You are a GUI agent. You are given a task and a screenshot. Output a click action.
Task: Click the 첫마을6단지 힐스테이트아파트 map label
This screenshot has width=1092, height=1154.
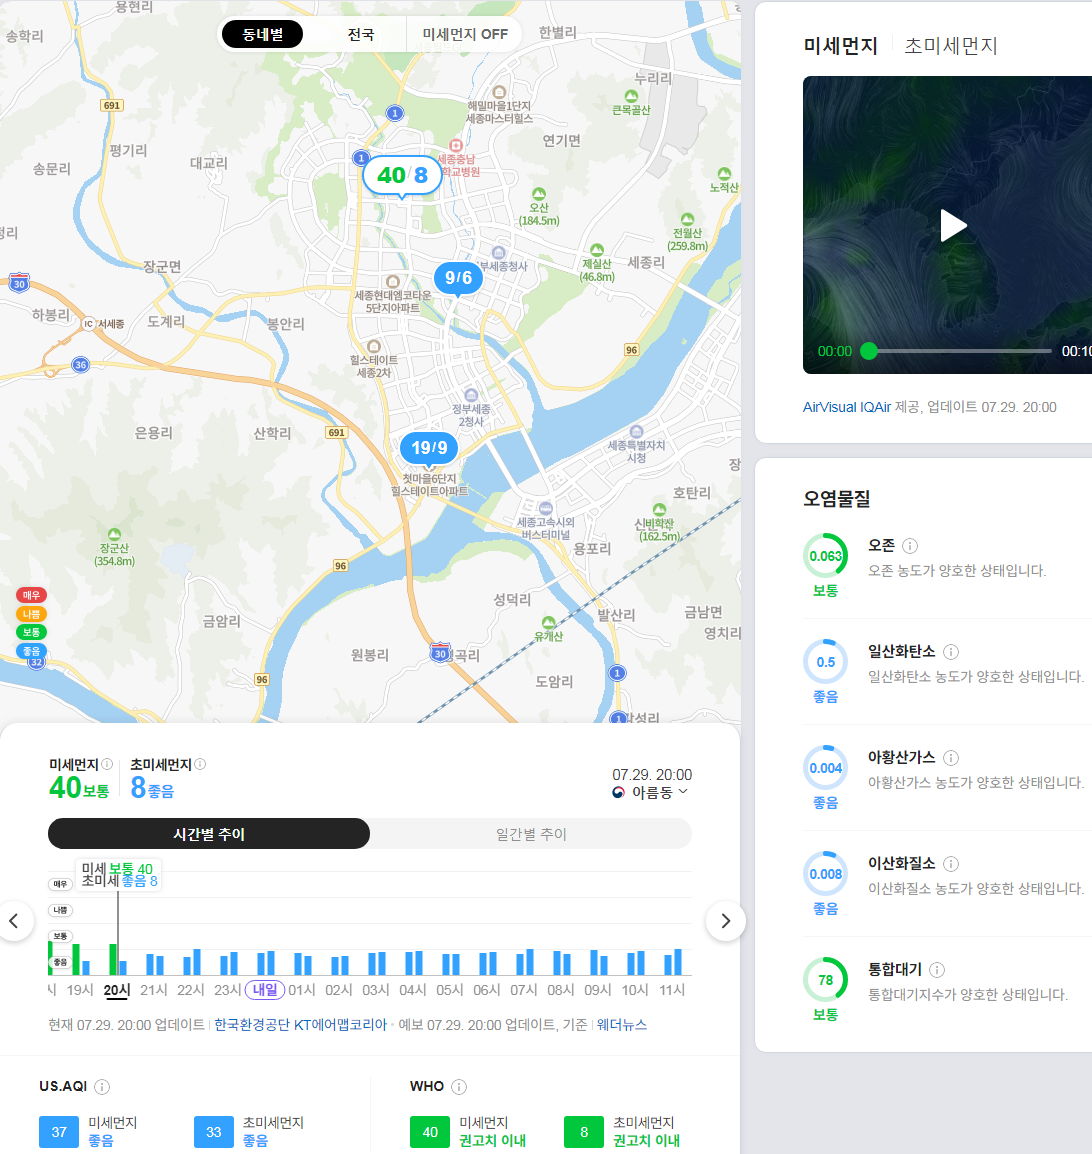pyautogui.click(x=429, y=485)
